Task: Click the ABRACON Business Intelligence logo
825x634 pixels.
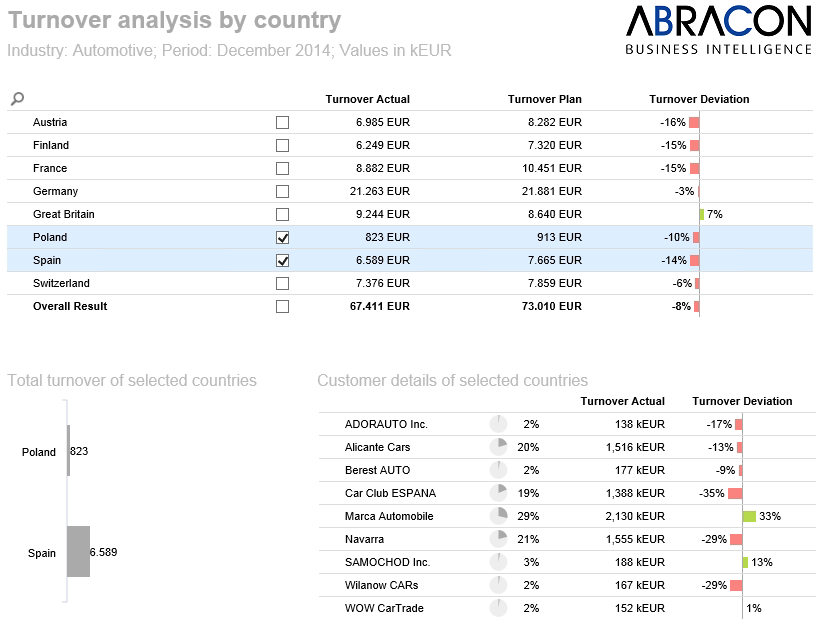Action: pos(718,30)
